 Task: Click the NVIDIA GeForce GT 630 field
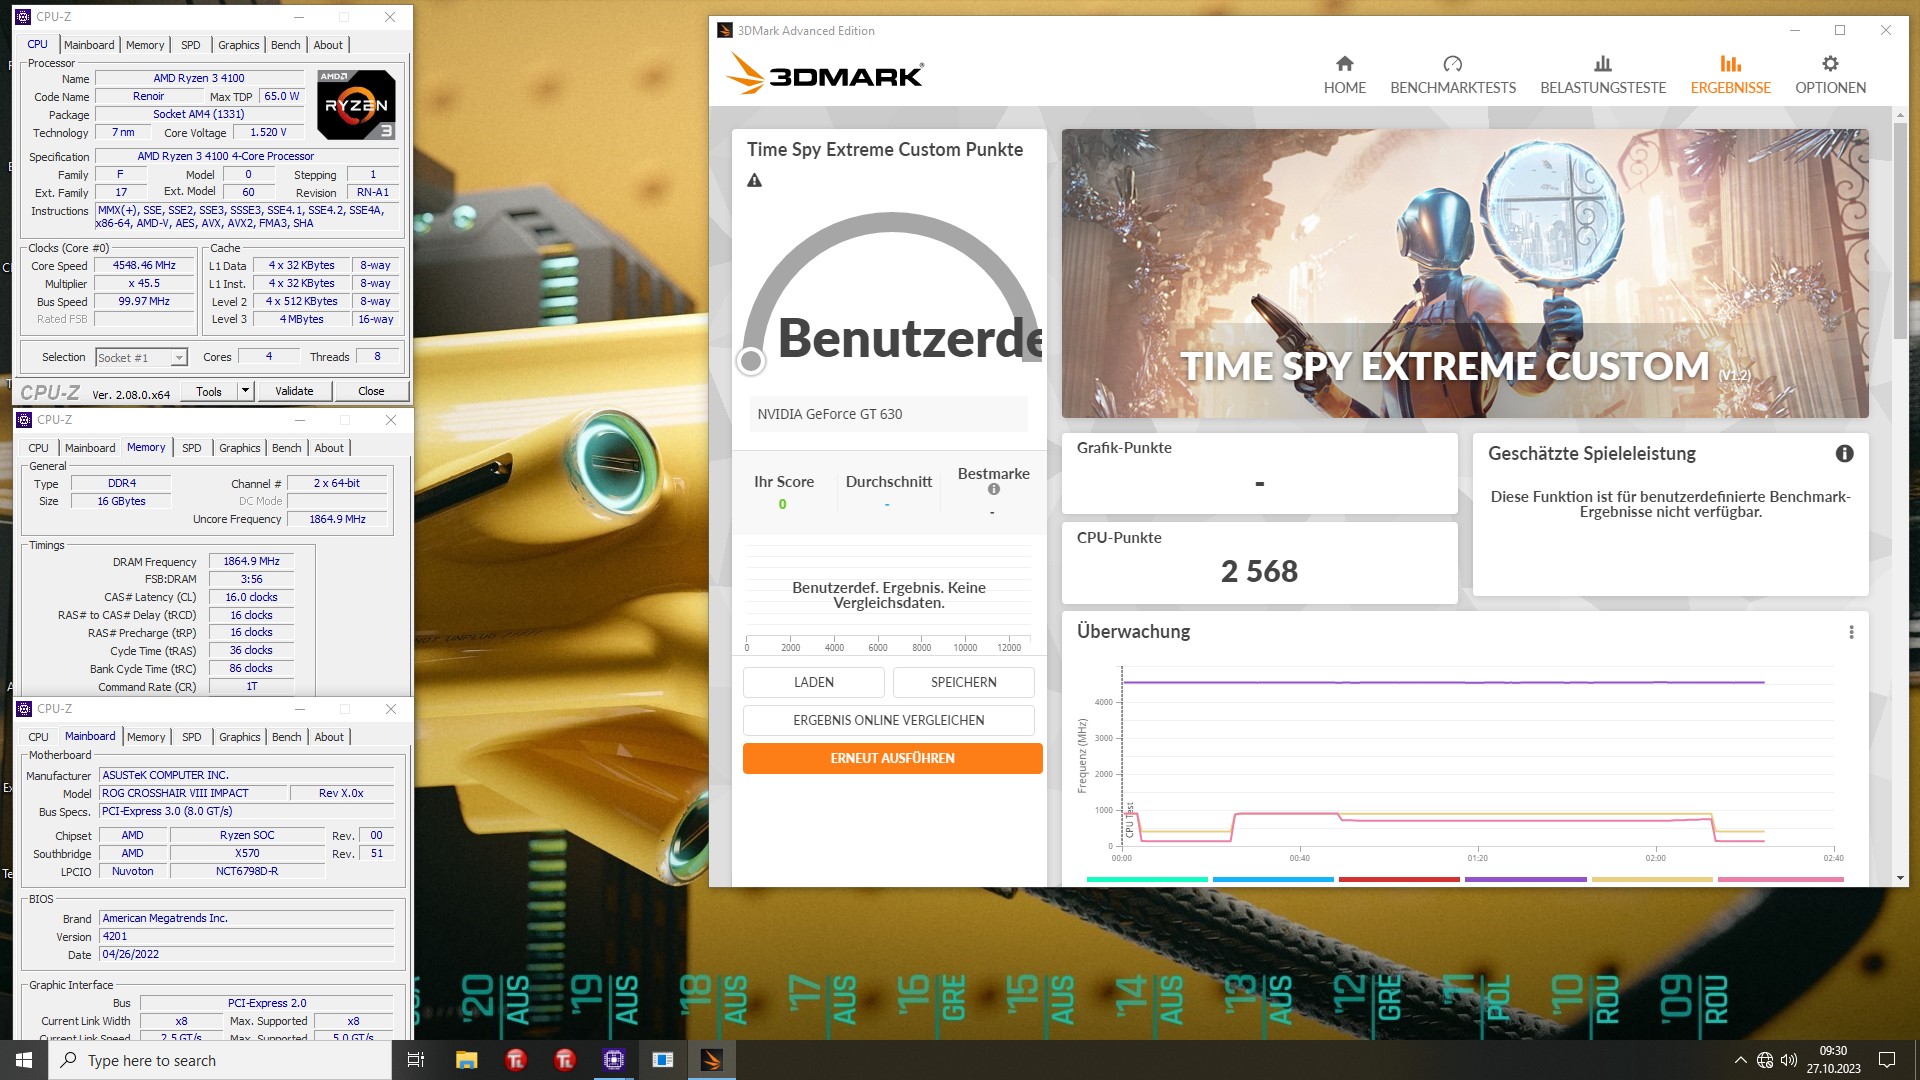tap(888, 414)
